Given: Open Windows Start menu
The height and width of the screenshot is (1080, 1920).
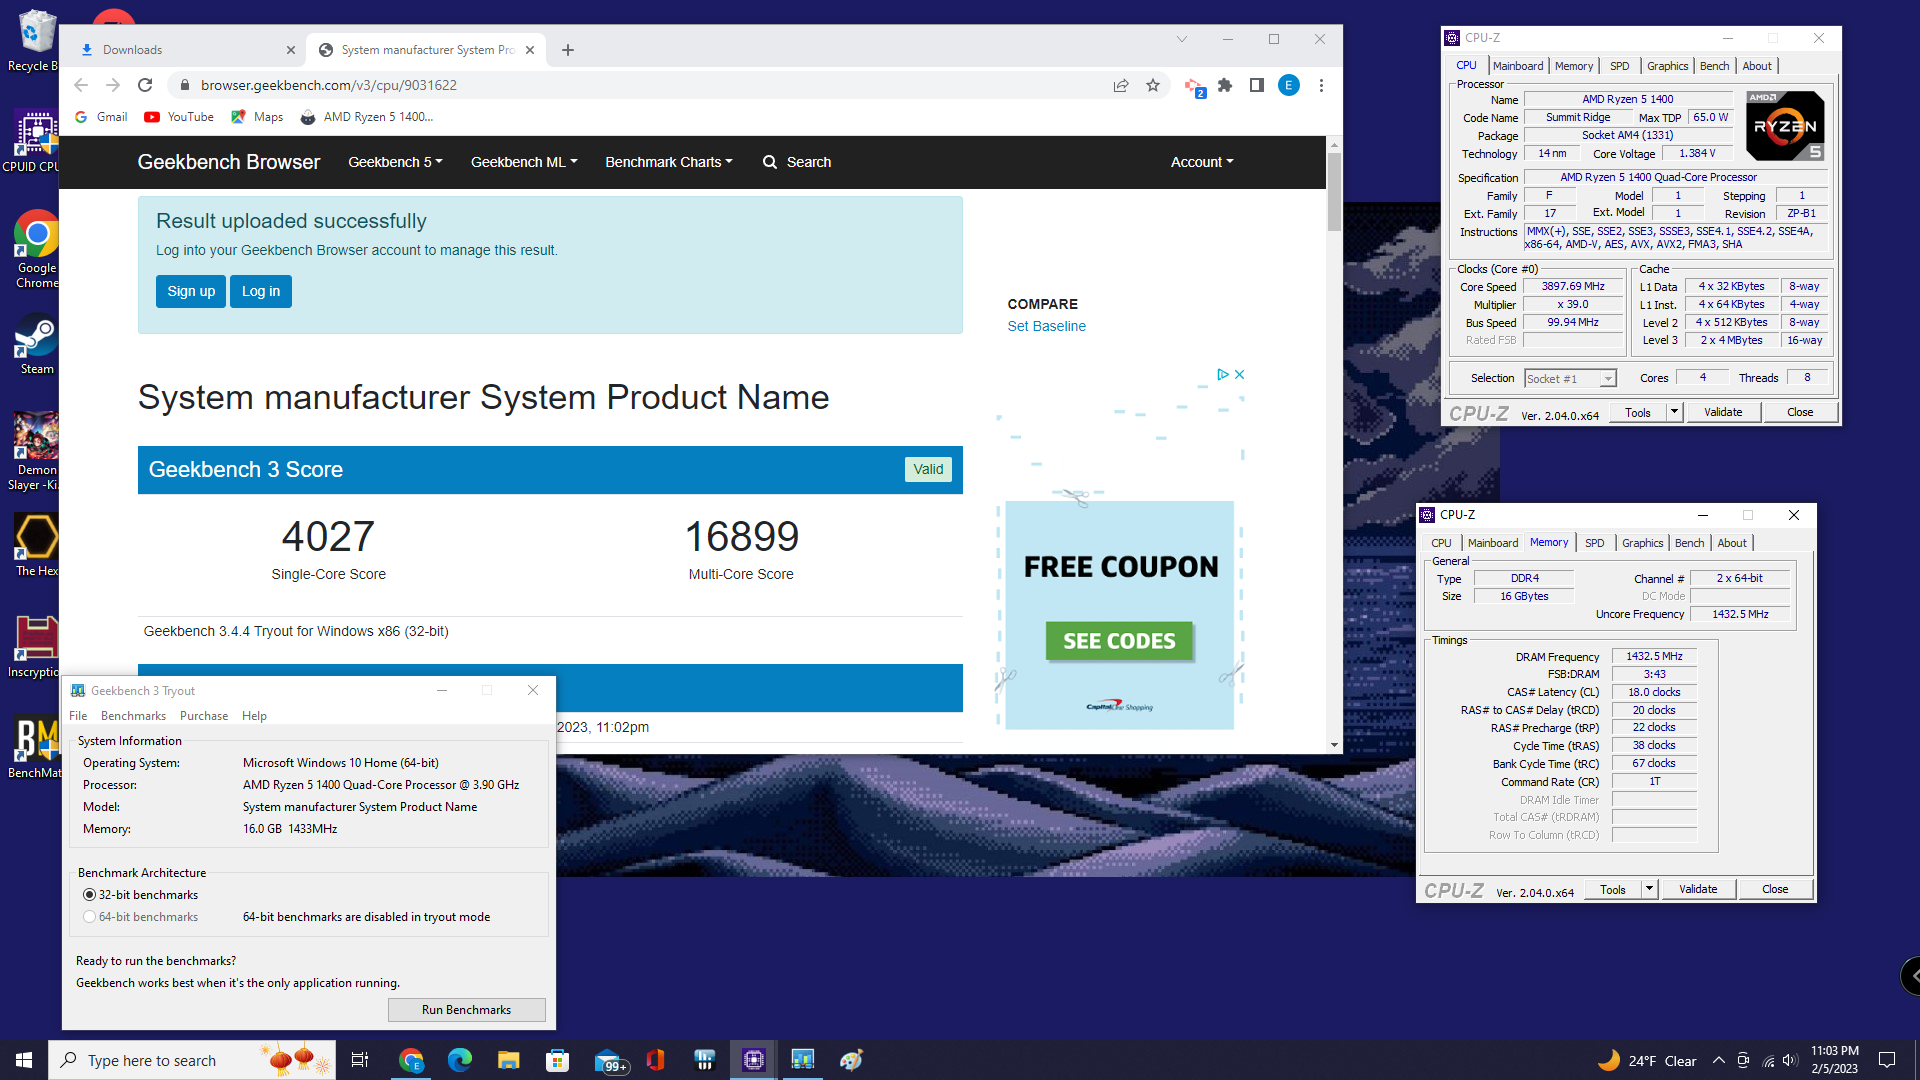Looking at the screenshot, I should [24, 1060].
